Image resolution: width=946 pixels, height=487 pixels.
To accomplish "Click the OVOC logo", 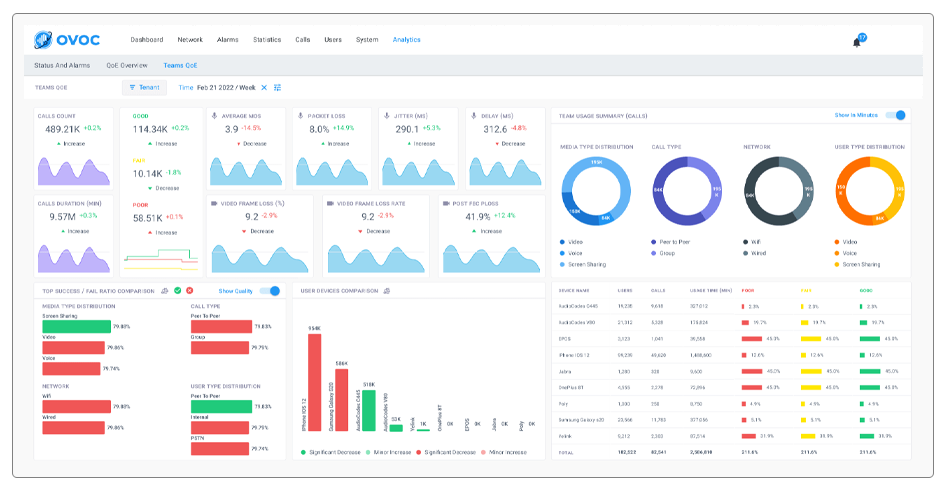I will pos(67,40).
